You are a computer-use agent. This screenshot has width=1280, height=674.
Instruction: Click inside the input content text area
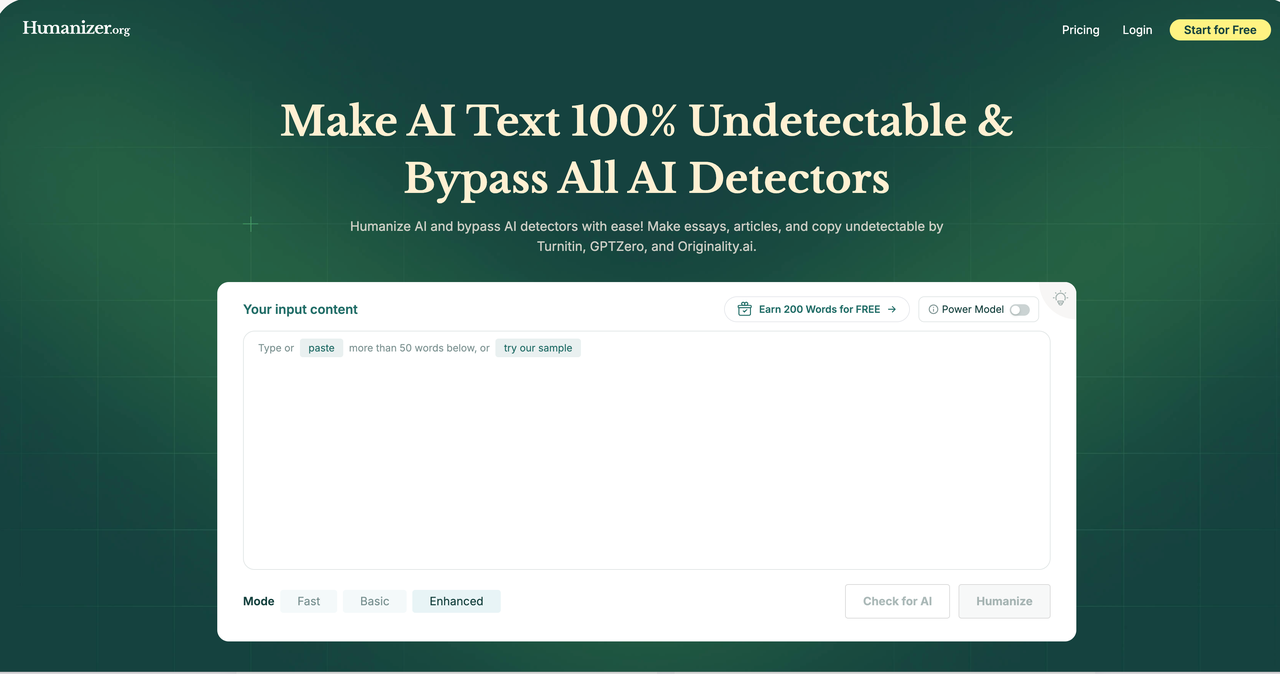click(x=646, y=450)
